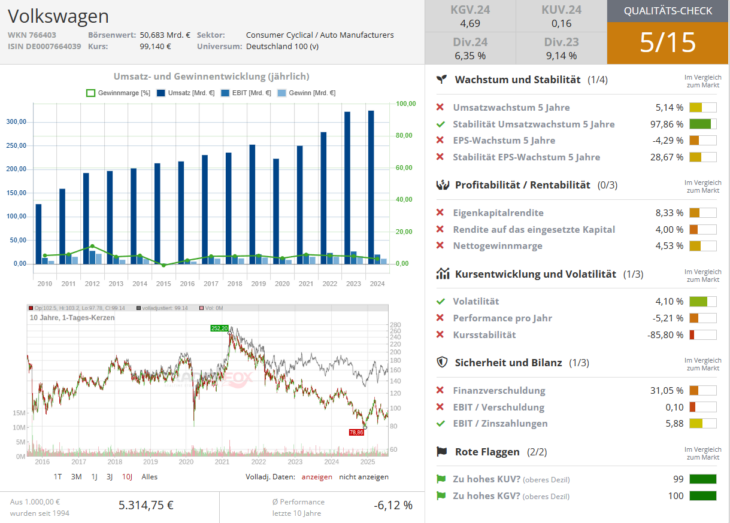
Task: Open the Umsatzwachstum 5 Jahre metric
Action: click(x=511, y=107)
